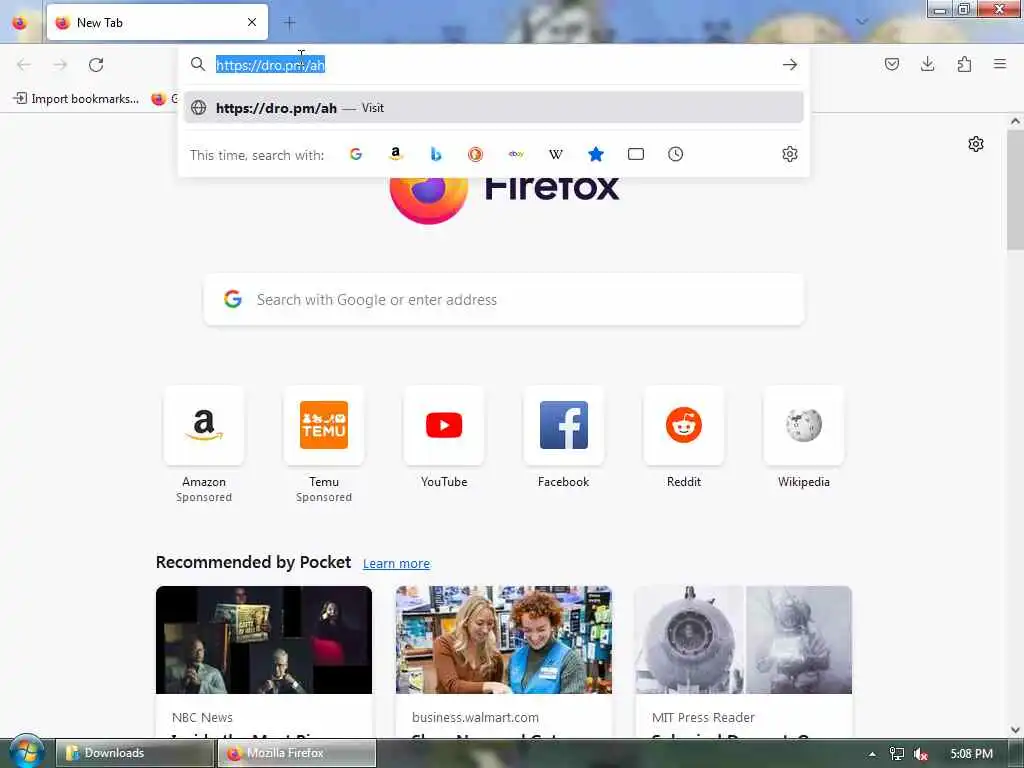The height and width of the screenshot is (768, 1024).
Task: Open the taskbar clock 5:08 PM
Action: [x=971, y=754]
